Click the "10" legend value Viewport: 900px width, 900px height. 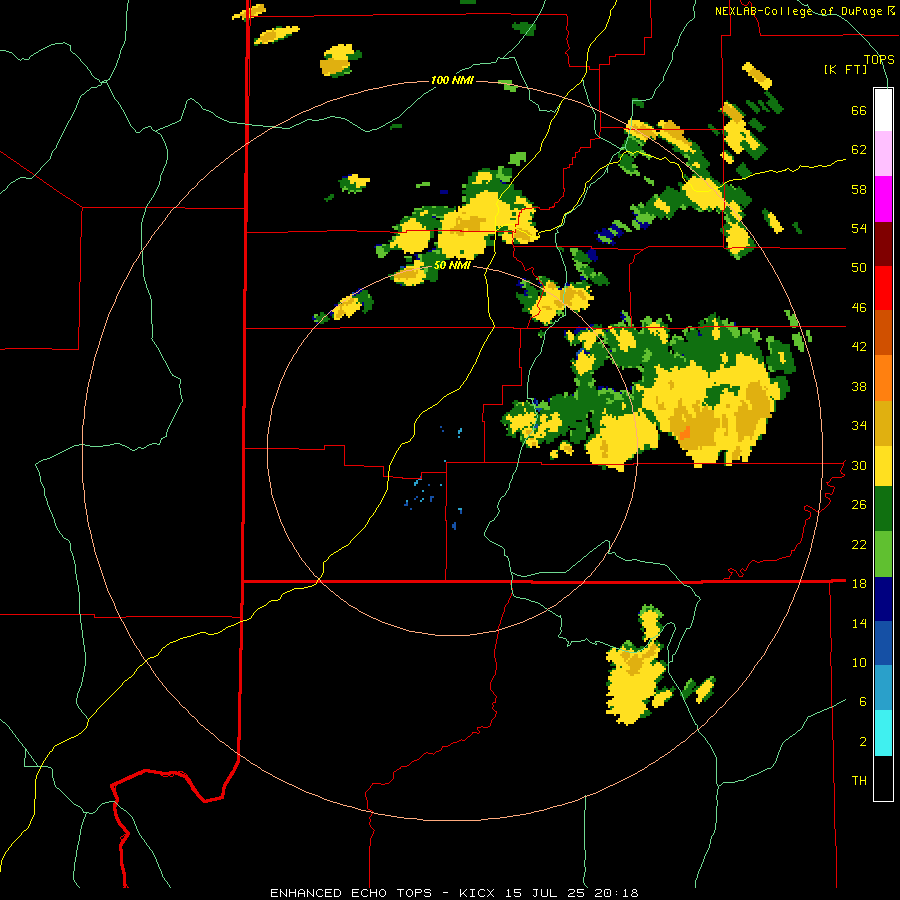[x=859, y=662]
